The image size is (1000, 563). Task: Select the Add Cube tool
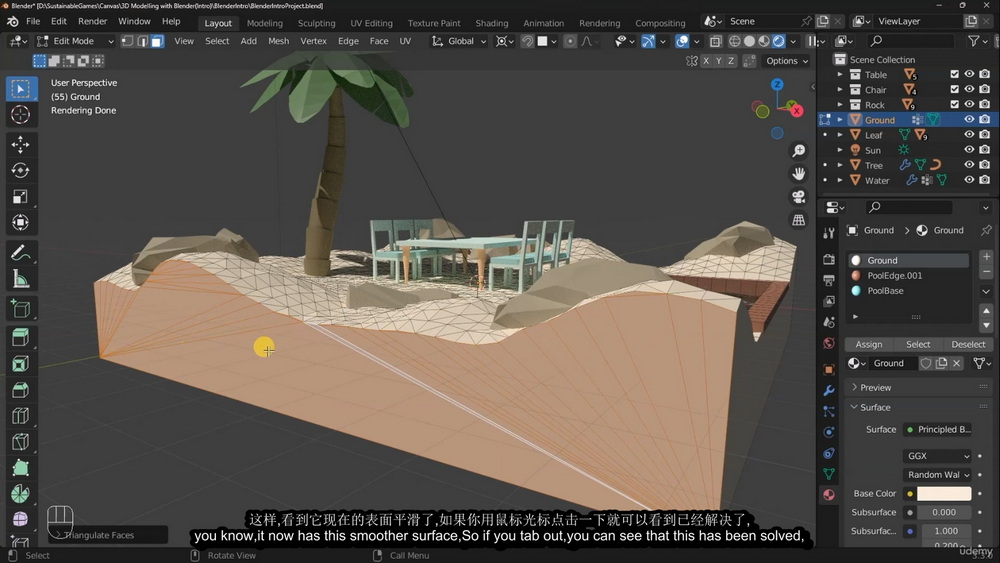point(20,309)
